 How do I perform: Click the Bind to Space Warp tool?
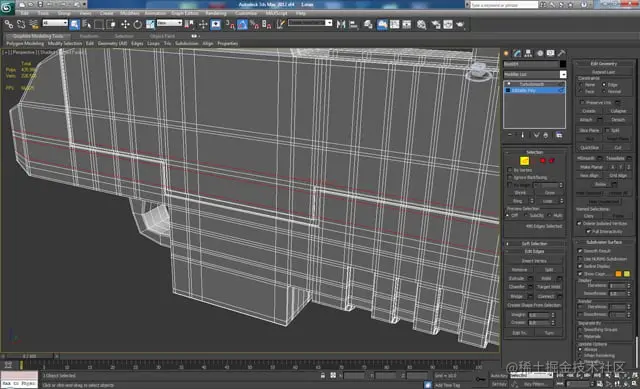(x=33, y=24)
